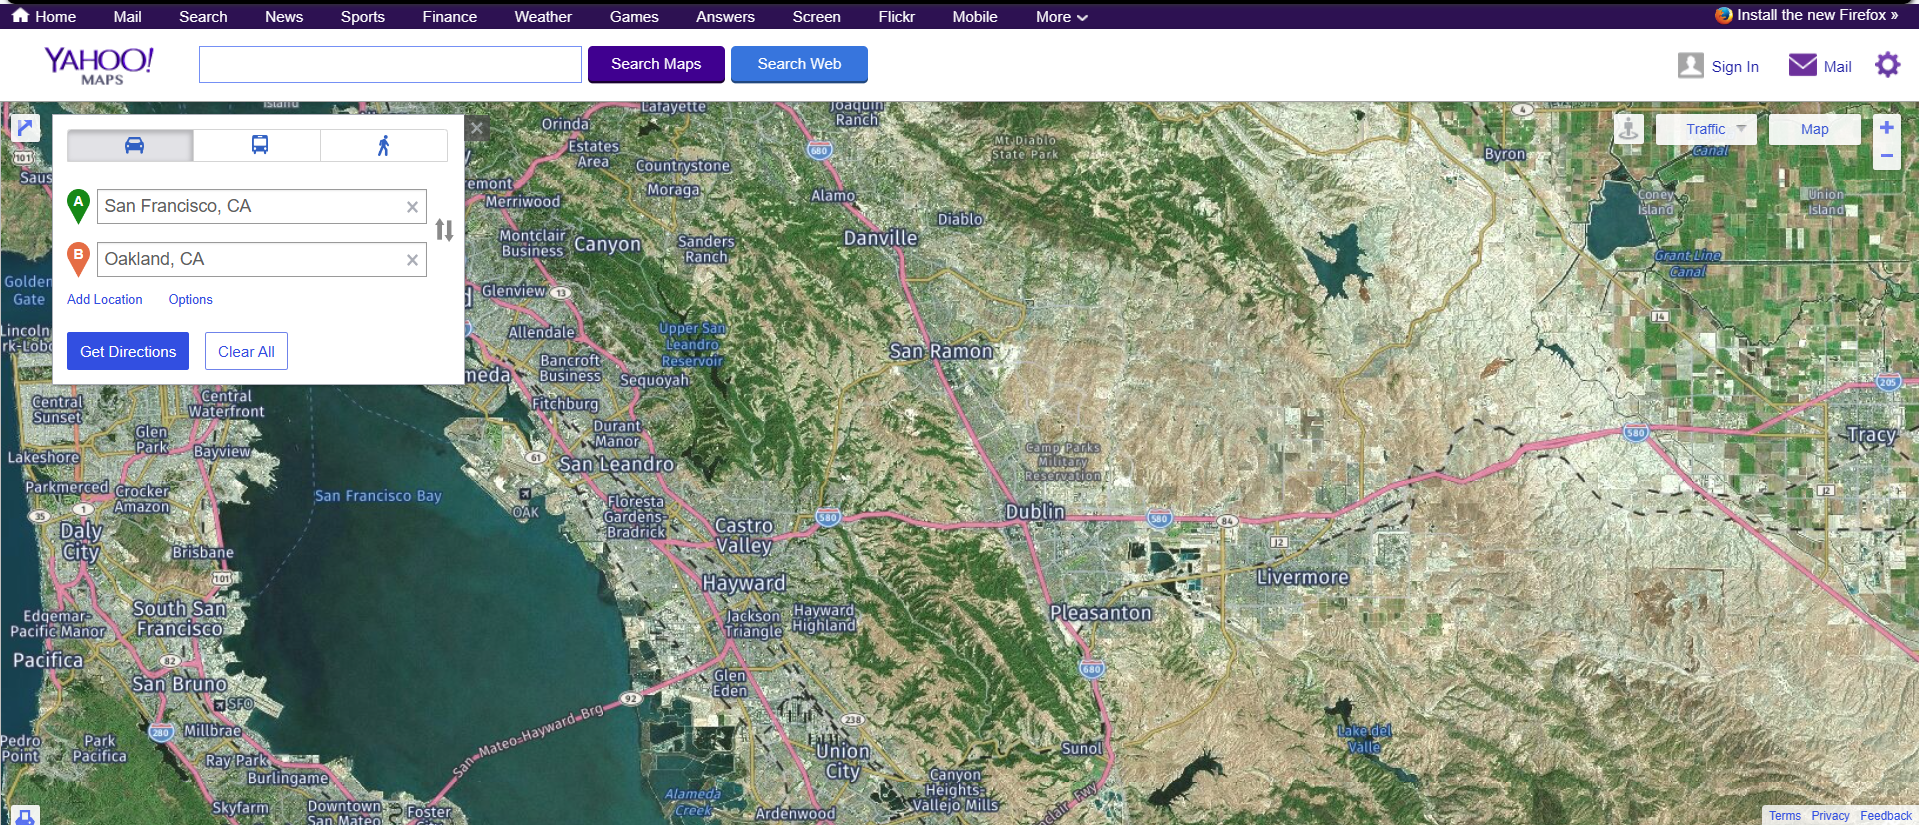Select the walking directions icon

point(384,145)
